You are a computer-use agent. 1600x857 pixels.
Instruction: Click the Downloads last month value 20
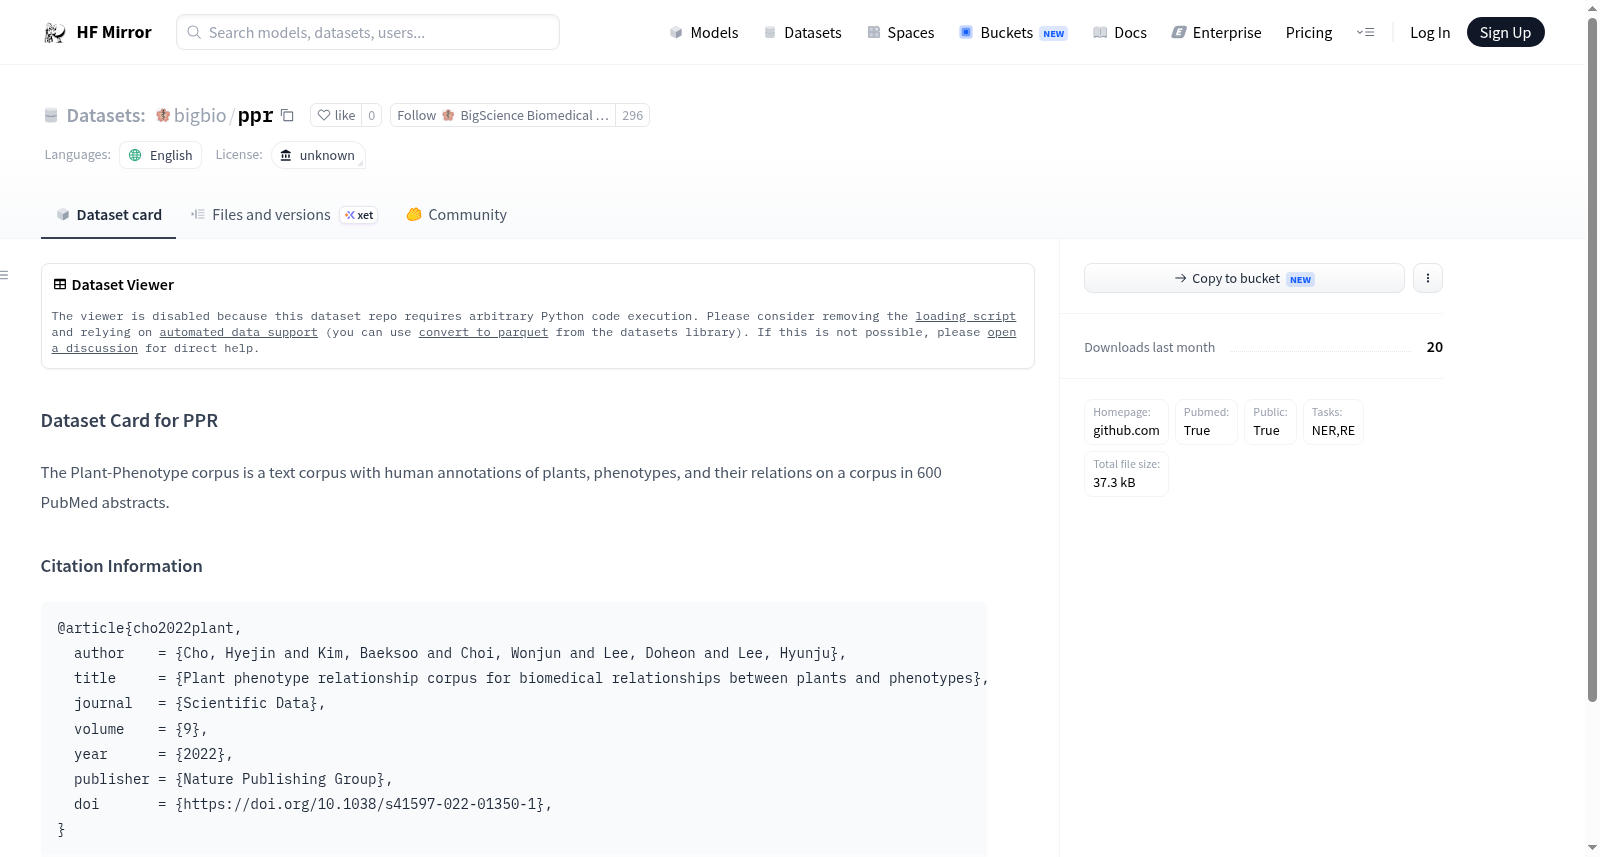pos(1434,347)
